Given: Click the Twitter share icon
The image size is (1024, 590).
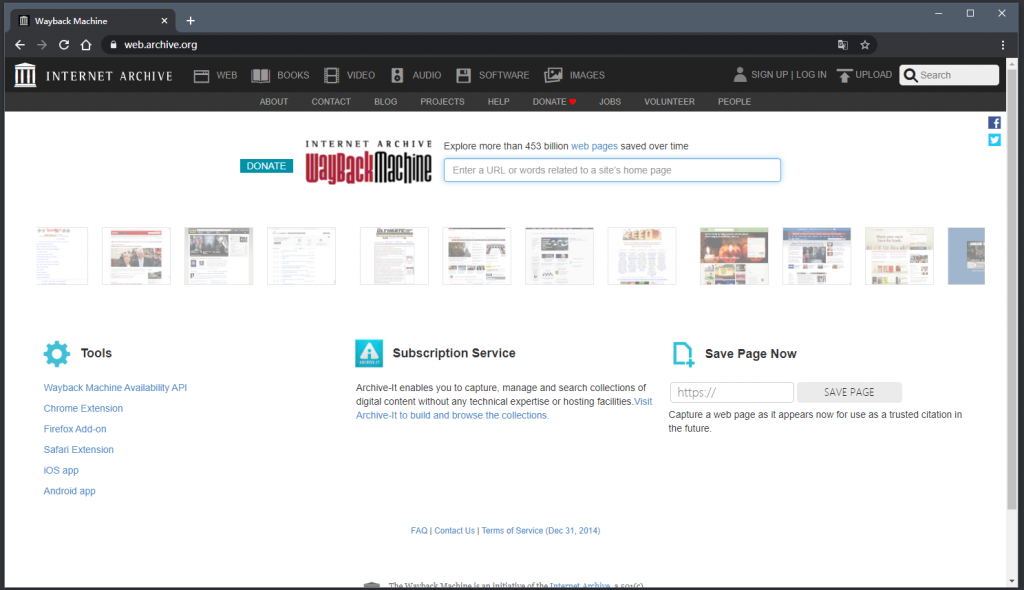Looking at the screenshot, I should [994, 140].
